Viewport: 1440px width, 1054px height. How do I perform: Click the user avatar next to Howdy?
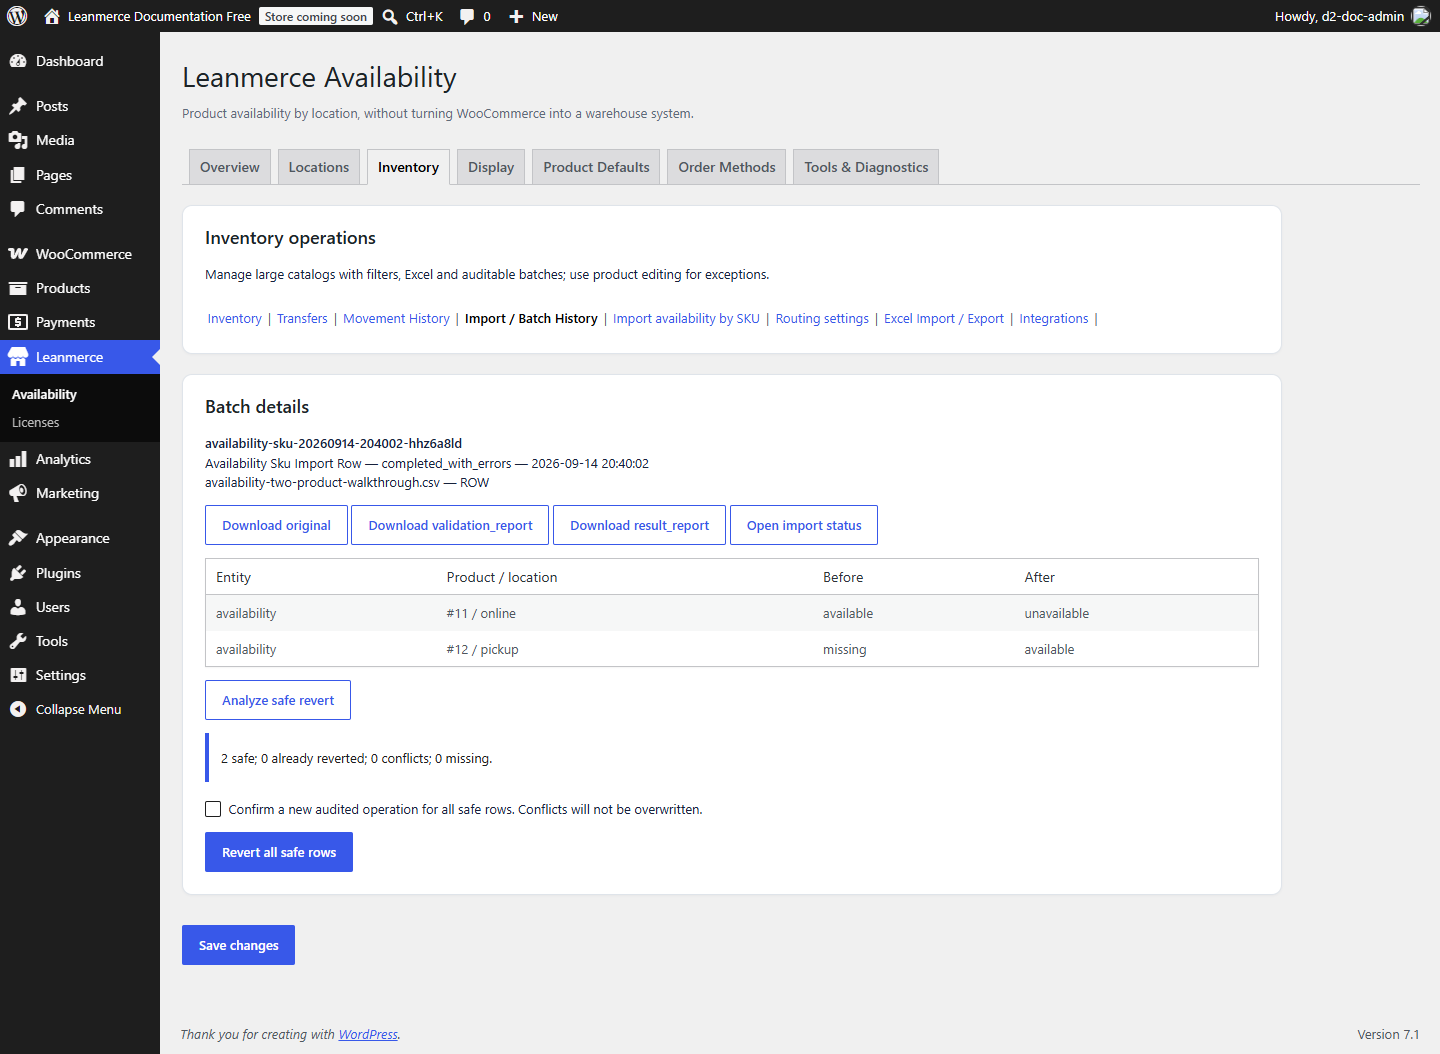(1421, 16)
